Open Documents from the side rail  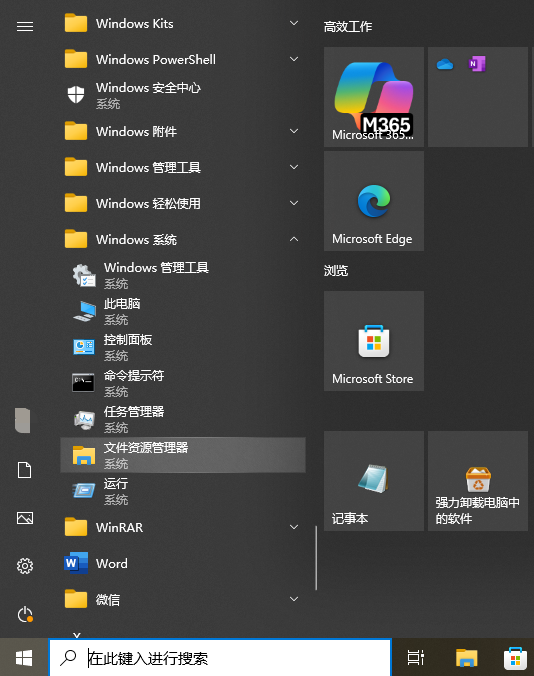pyautogui.click(x=25, y=470)
